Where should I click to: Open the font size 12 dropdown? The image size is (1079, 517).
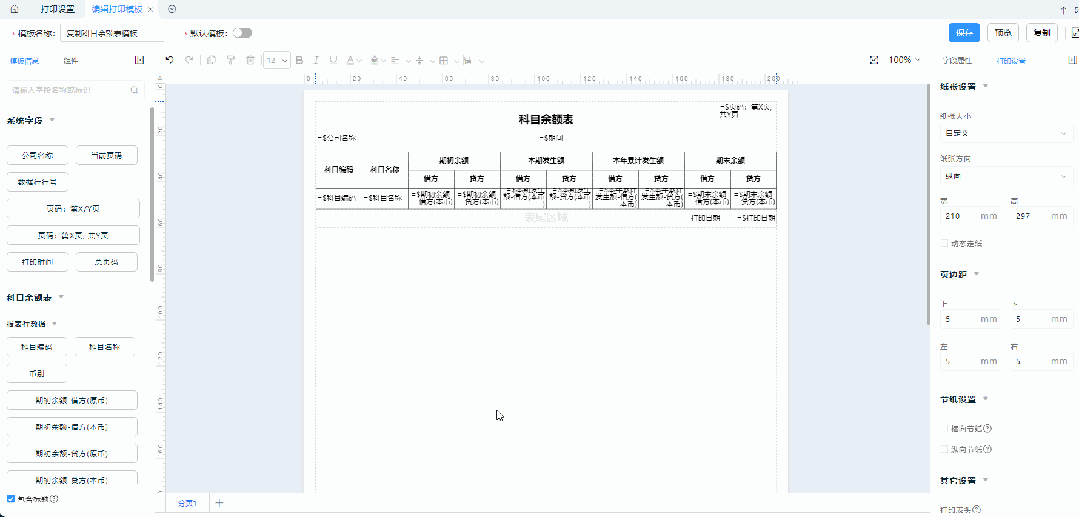coord(277,60)
